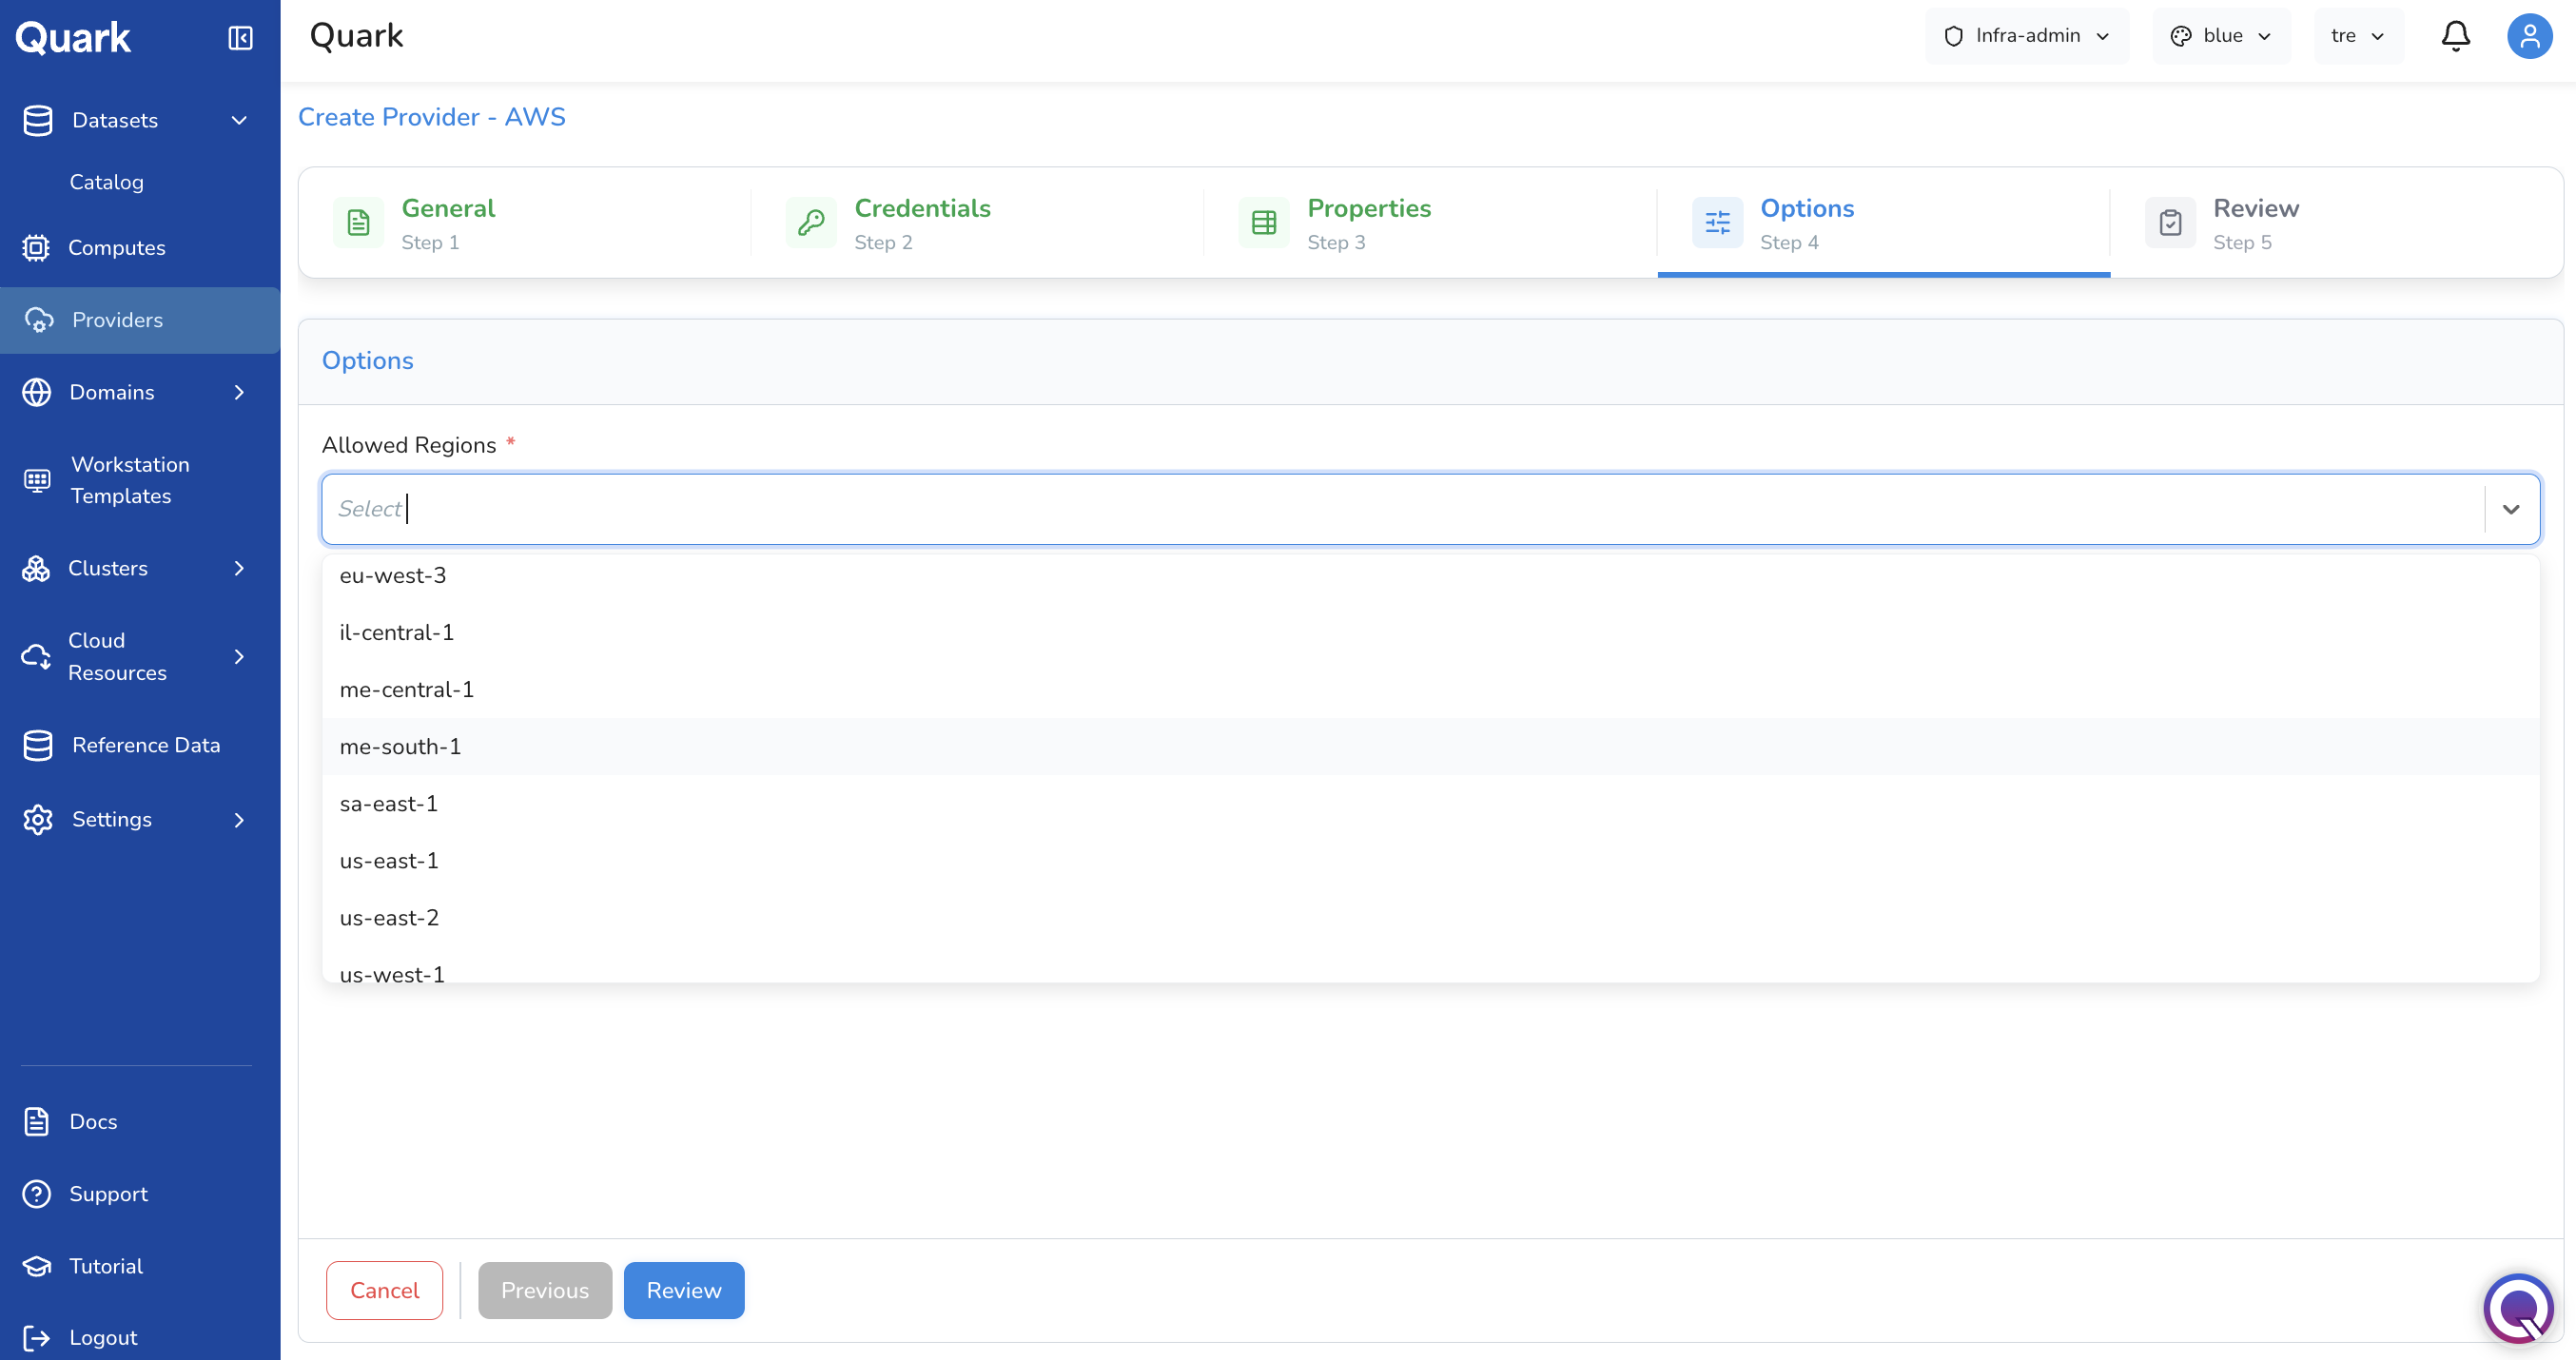Collapse the Datasets menu chevron

coord(239,120)
